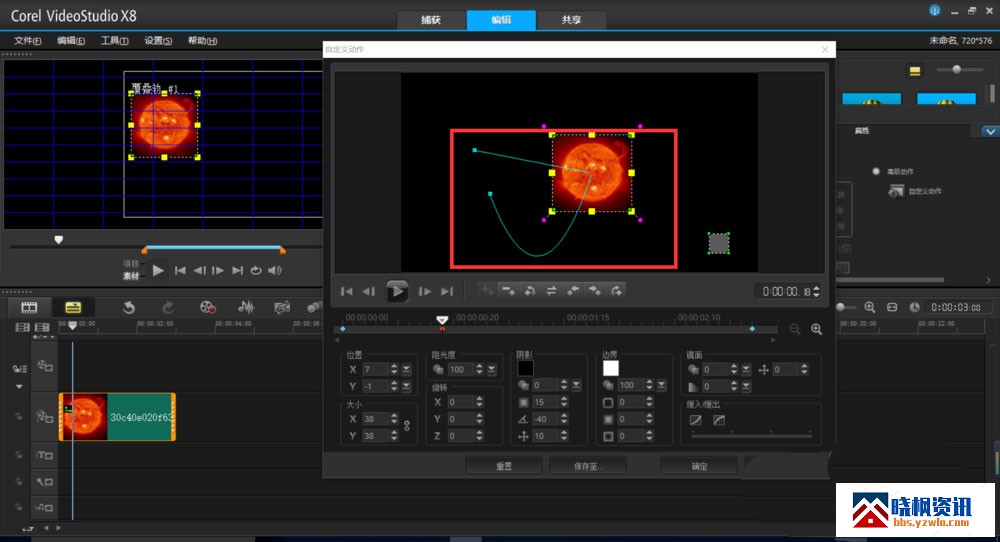The width and height of the screenshot is (1000, 542).
Task: Click the undo arrow in the timeline toolbar
Action: [x=129, y=307]
